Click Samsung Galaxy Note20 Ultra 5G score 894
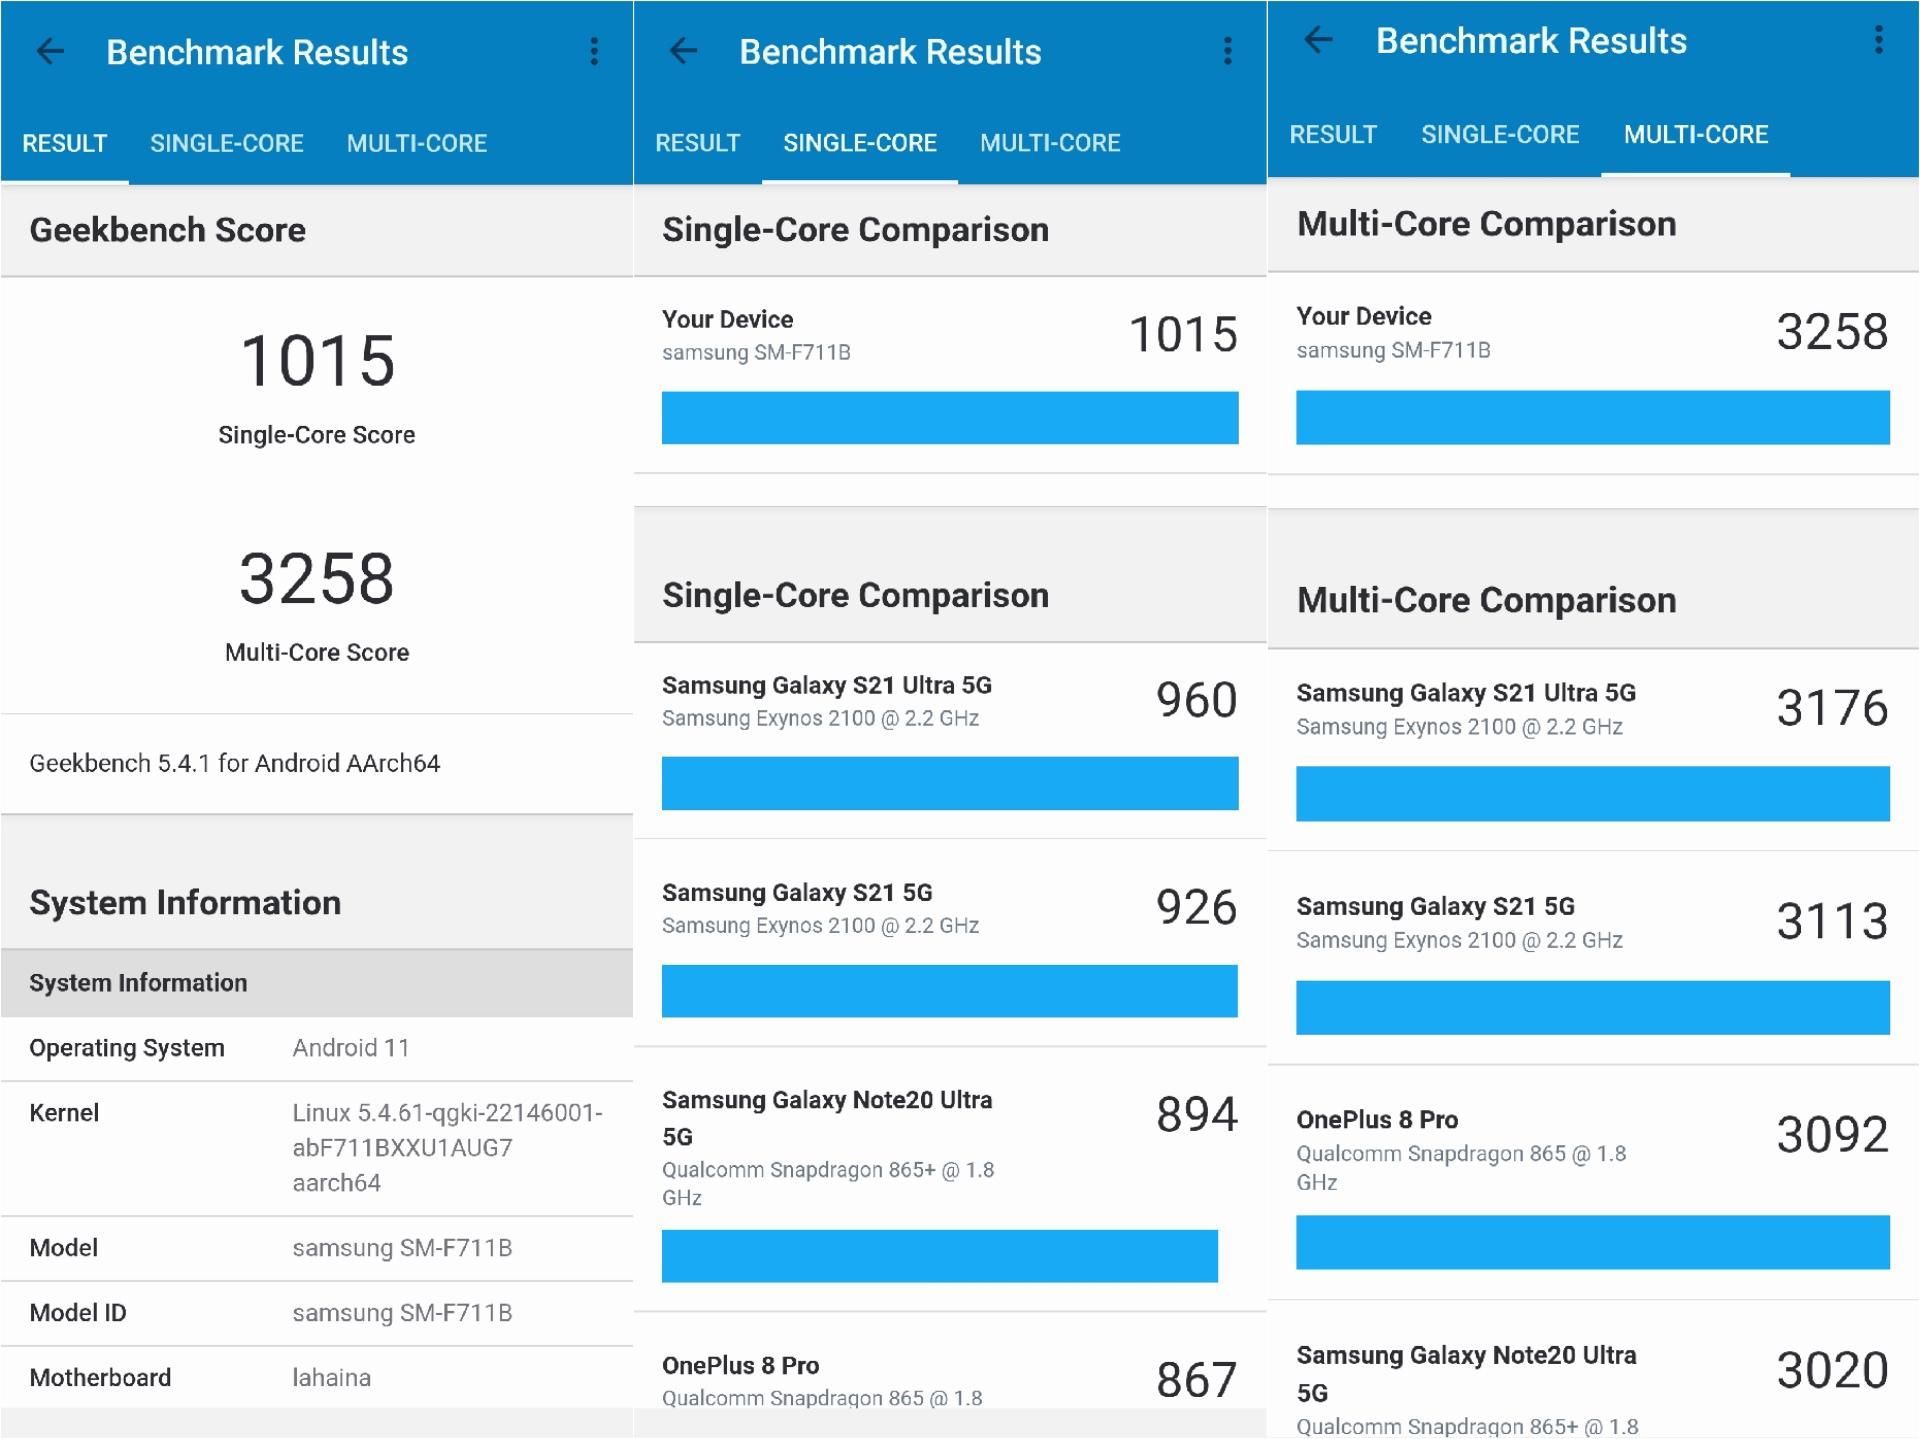The image size is (1920, 1439). [x=1196, y=1114]
